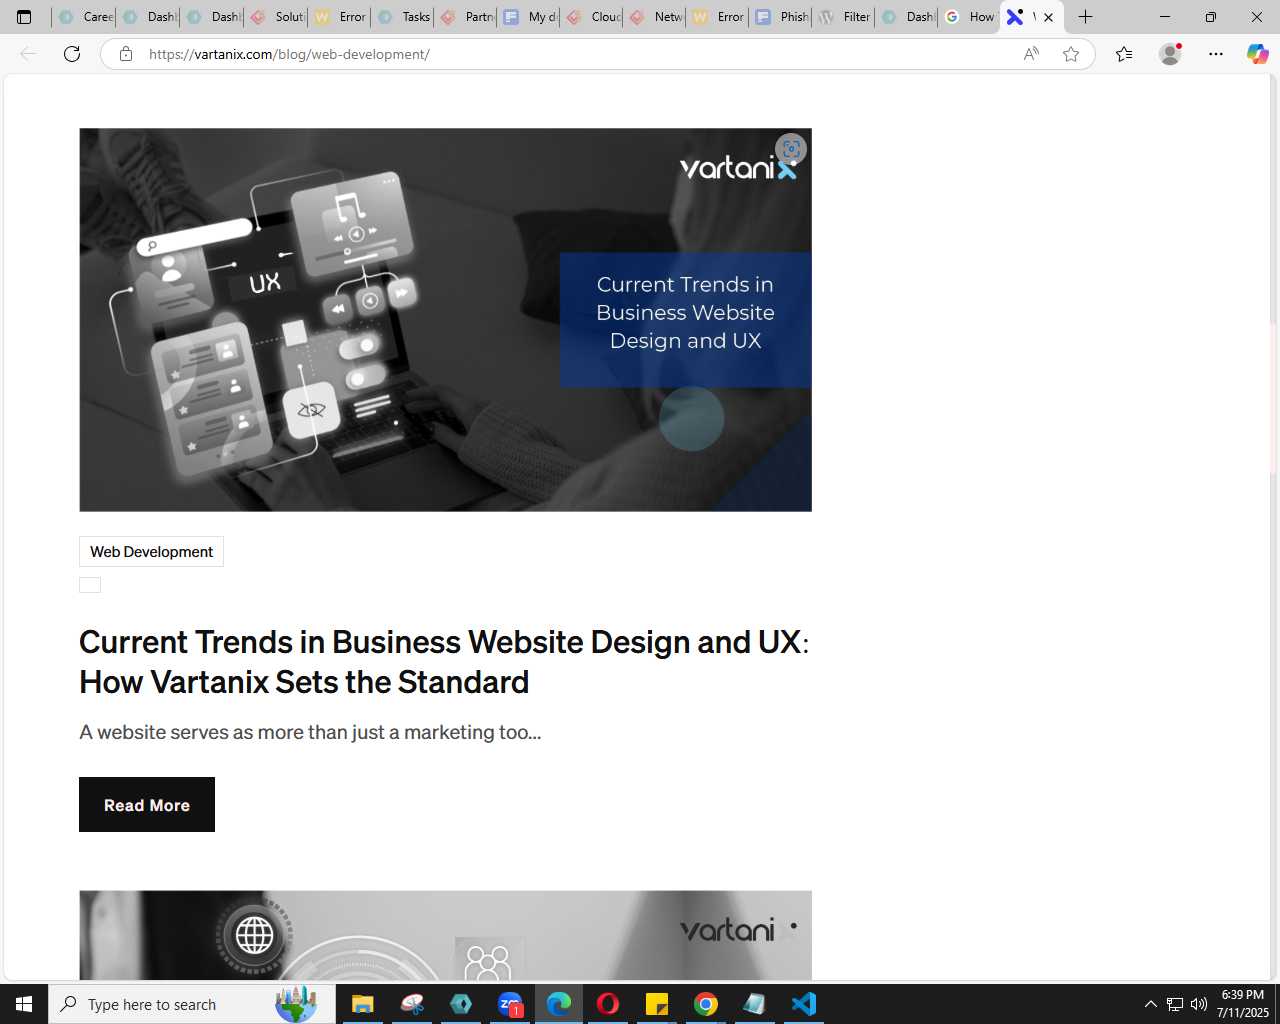The image size is (1280, 1024).
Task: View site information lock icon
Action: point(126,54)
